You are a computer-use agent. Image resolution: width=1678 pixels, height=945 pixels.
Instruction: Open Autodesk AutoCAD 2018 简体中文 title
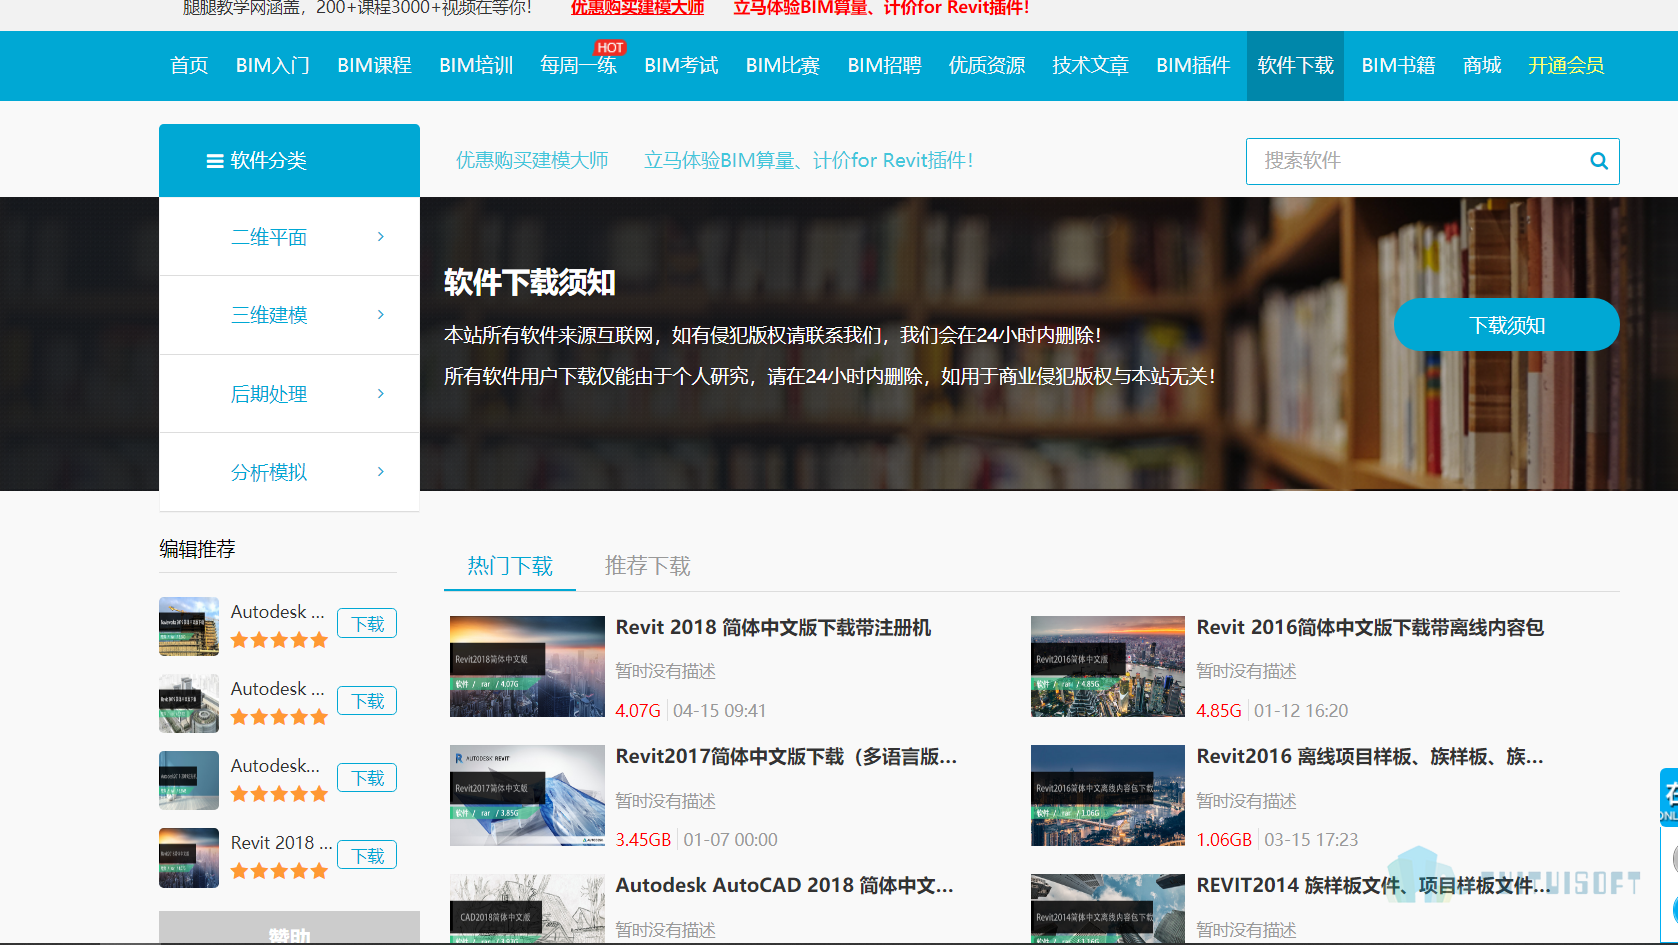point(784,885)
